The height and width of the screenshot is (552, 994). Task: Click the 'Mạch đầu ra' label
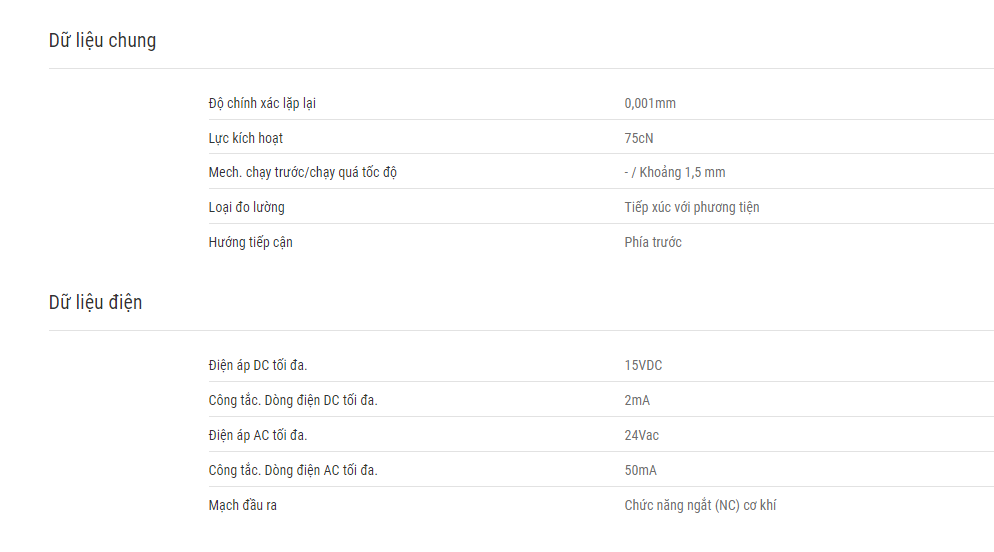click(x=243, y=505)
